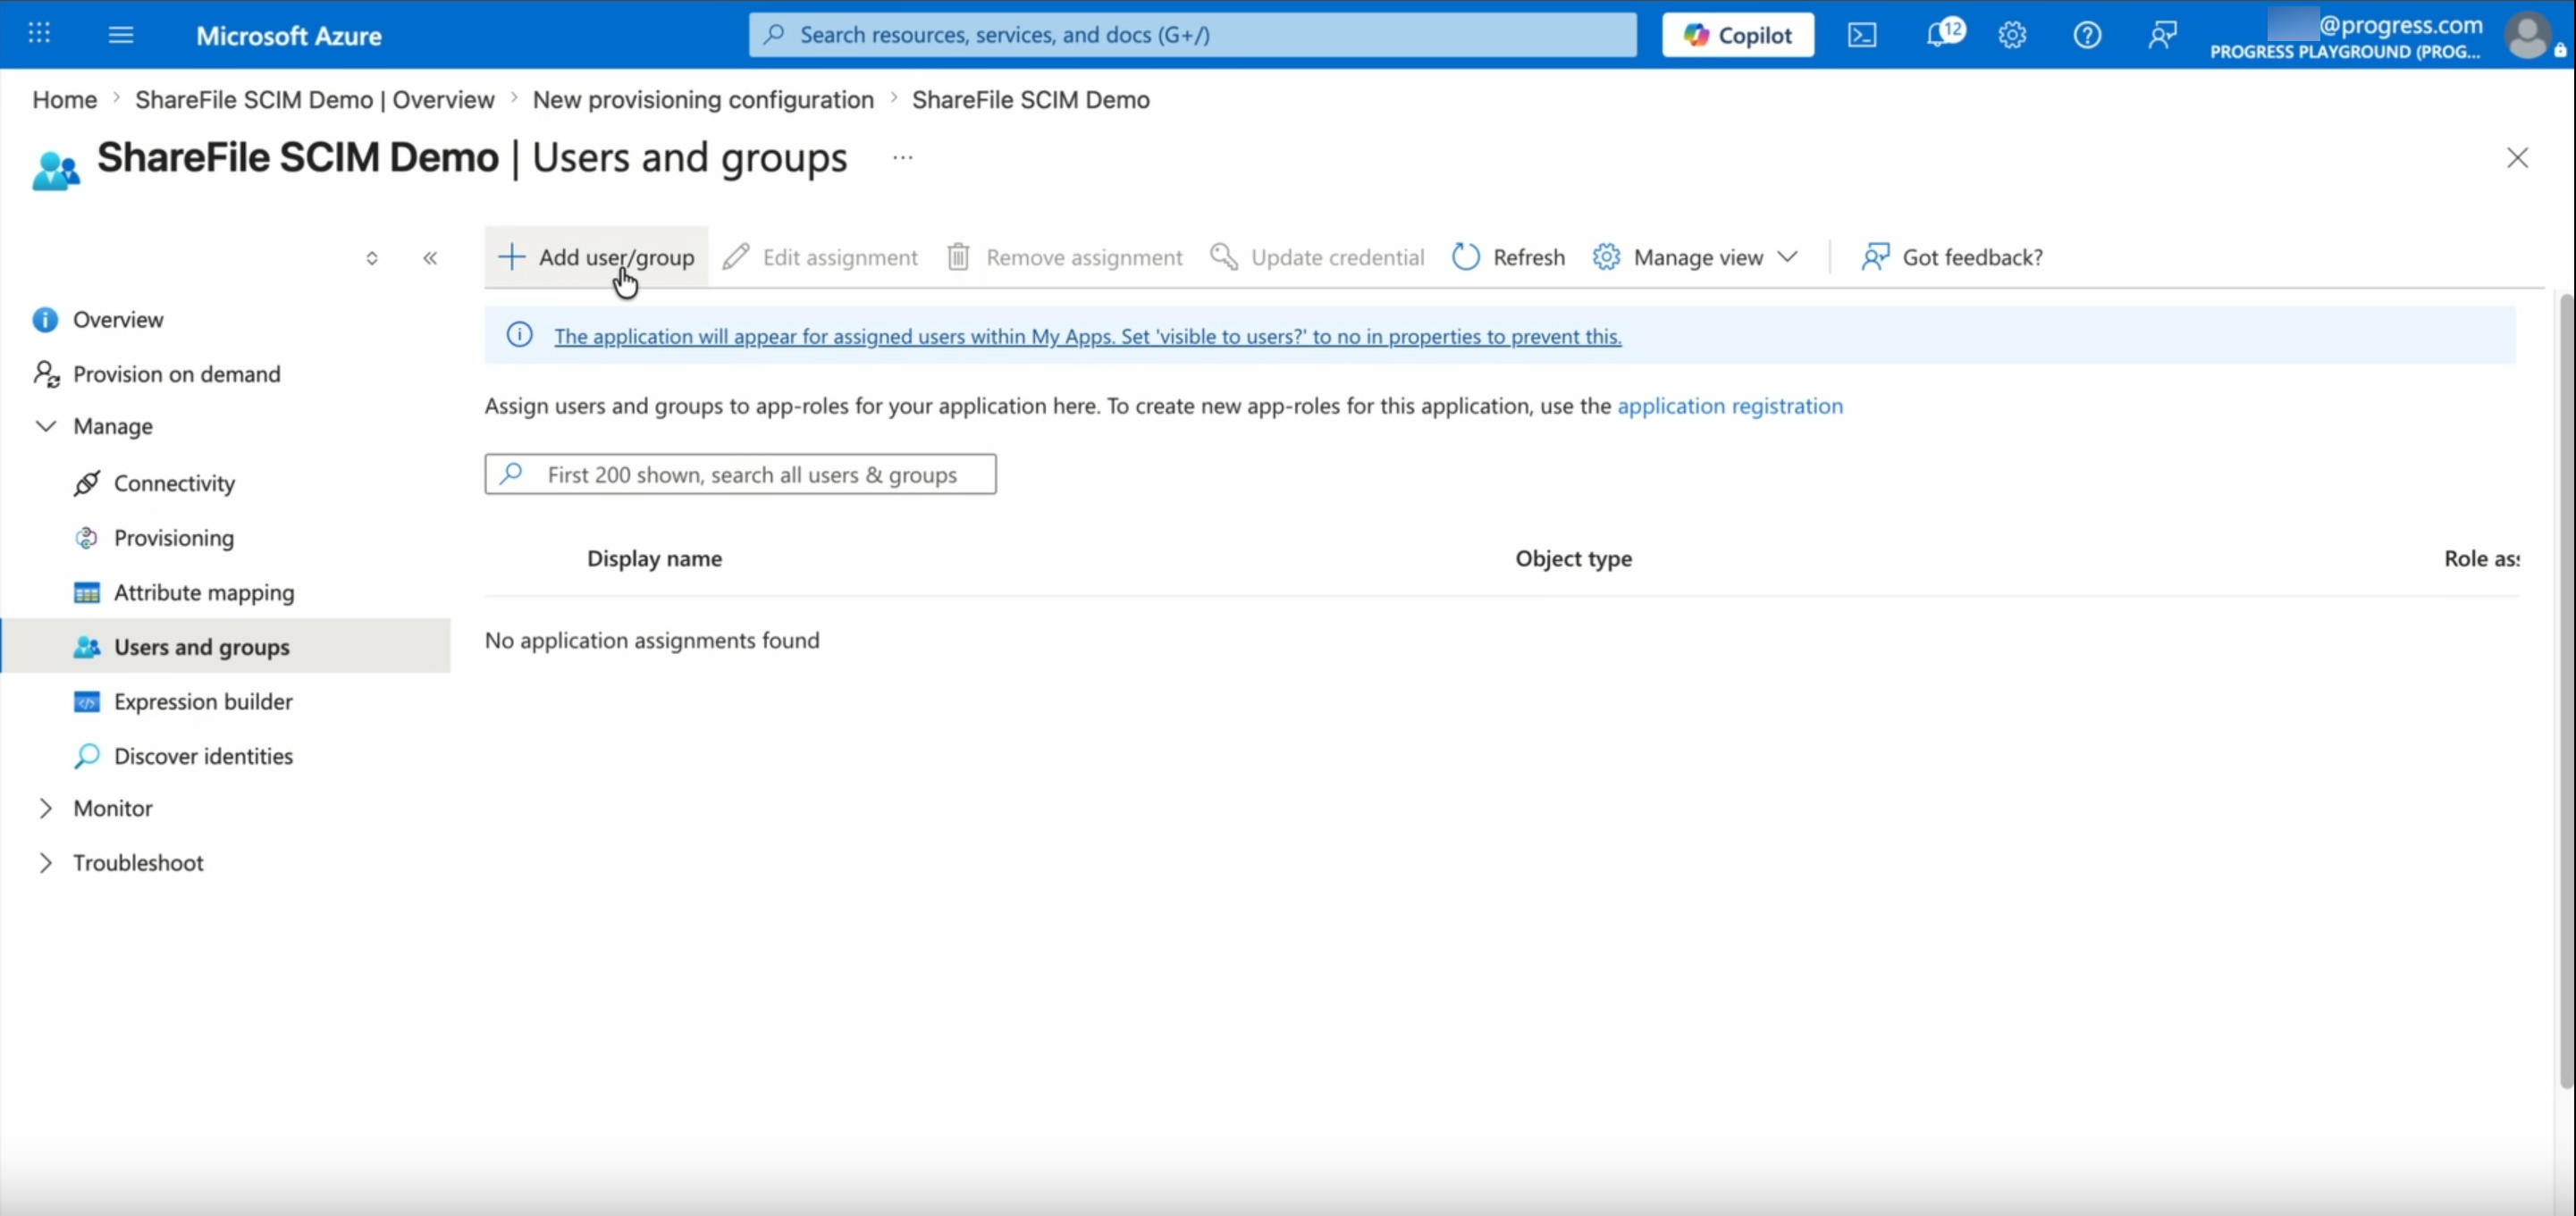2576x1216 pixels.
Task: Go to Home breadcrumb
Action: click(64, 99)
